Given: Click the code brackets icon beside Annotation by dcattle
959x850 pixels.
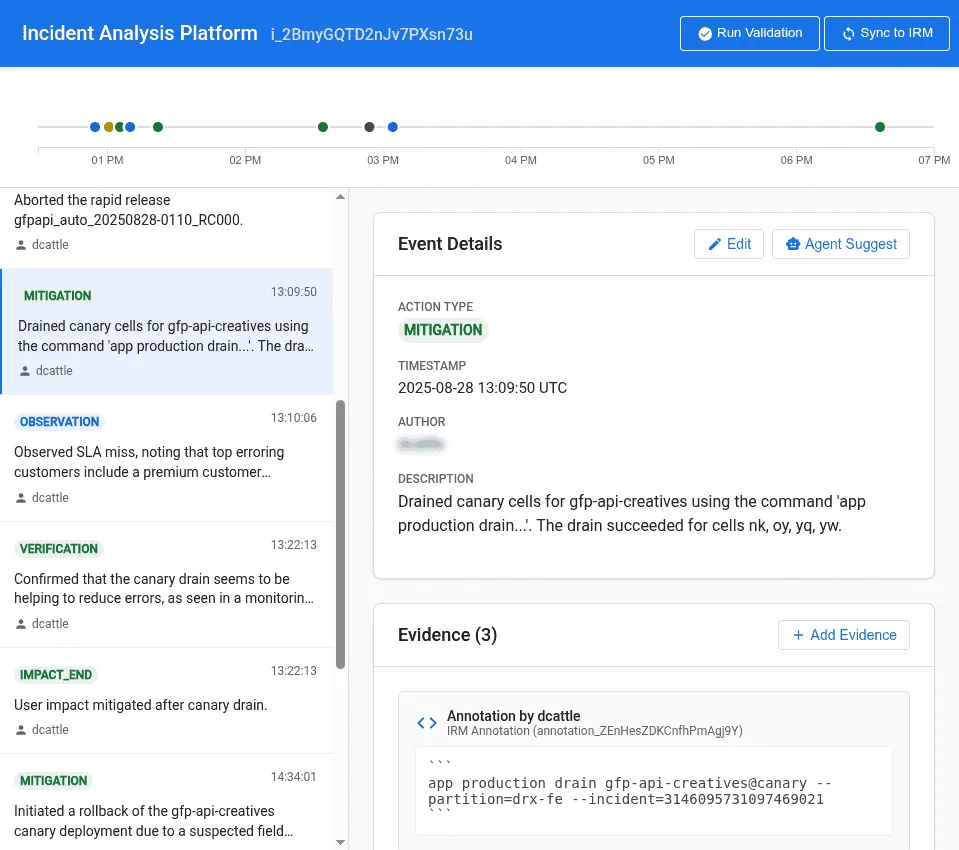Looking at the screenshot, I should [427, 723].
